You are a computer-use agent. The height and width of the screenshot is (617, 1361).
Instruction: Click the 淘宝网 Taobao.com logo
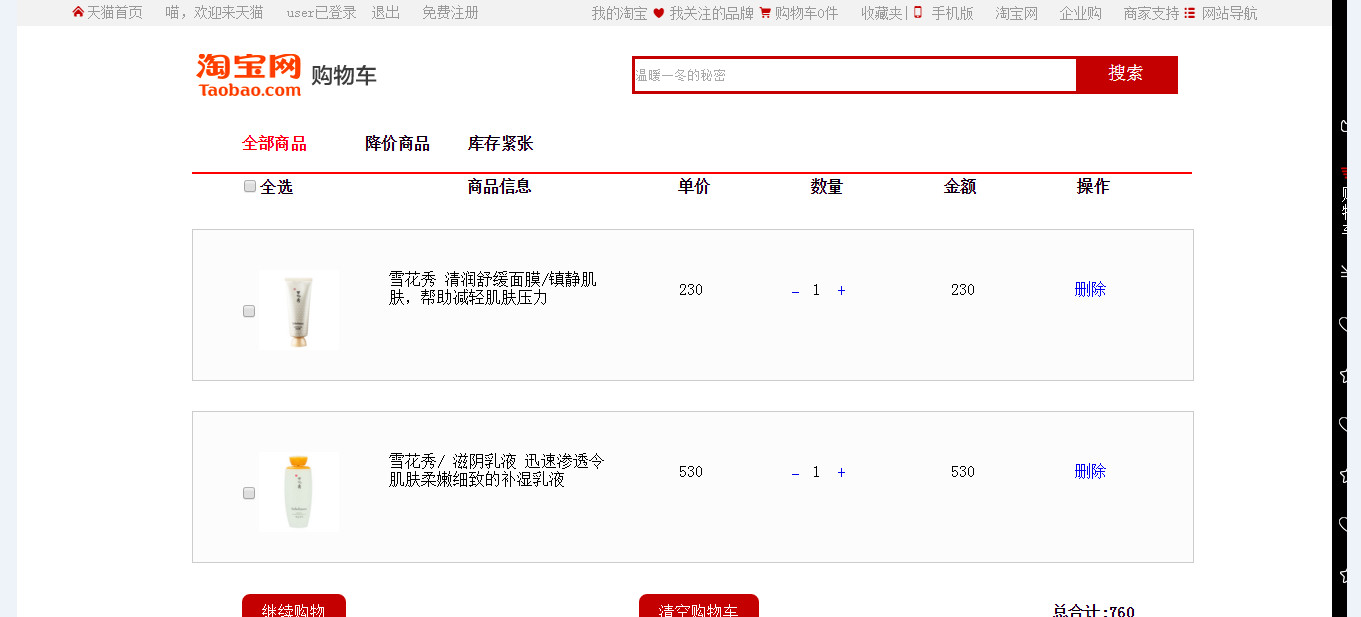249,75
